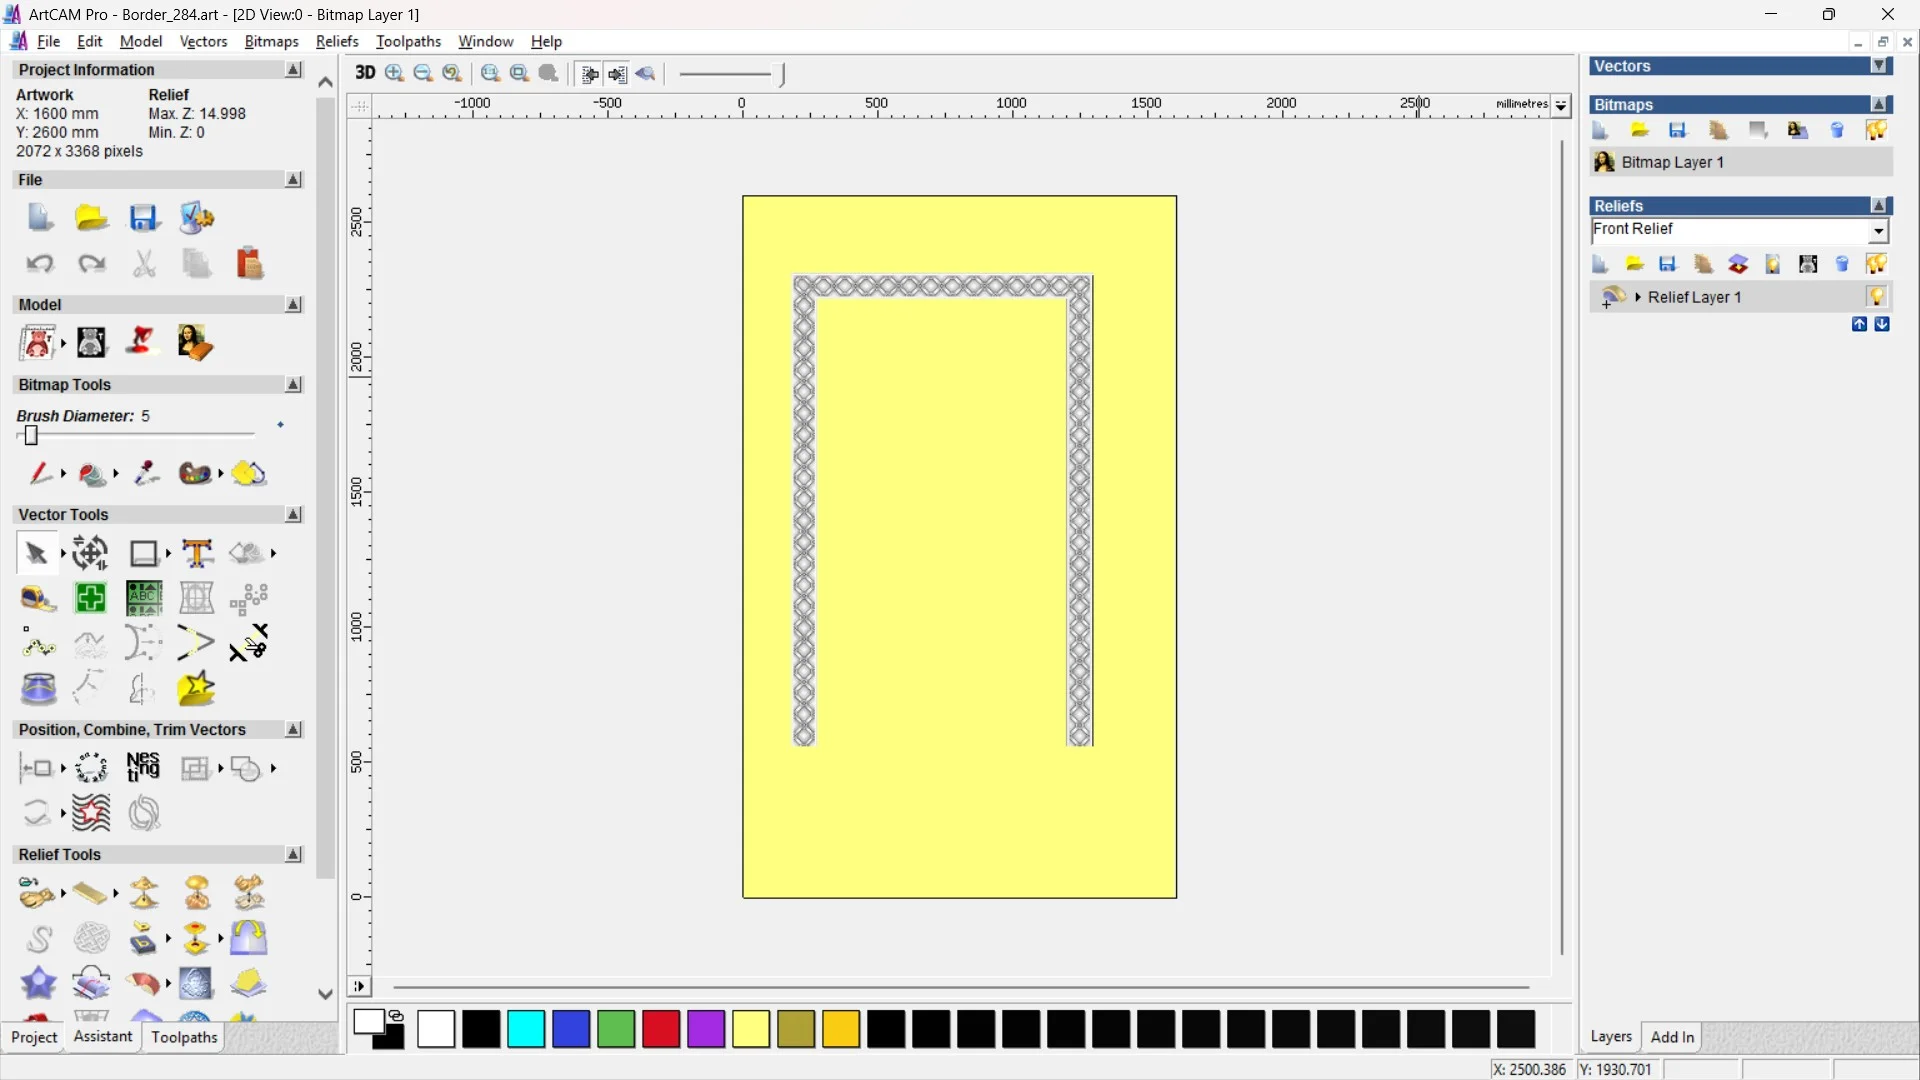
Task: Select the Create Rectangle vector tool
Action: [x=144, y=553]
